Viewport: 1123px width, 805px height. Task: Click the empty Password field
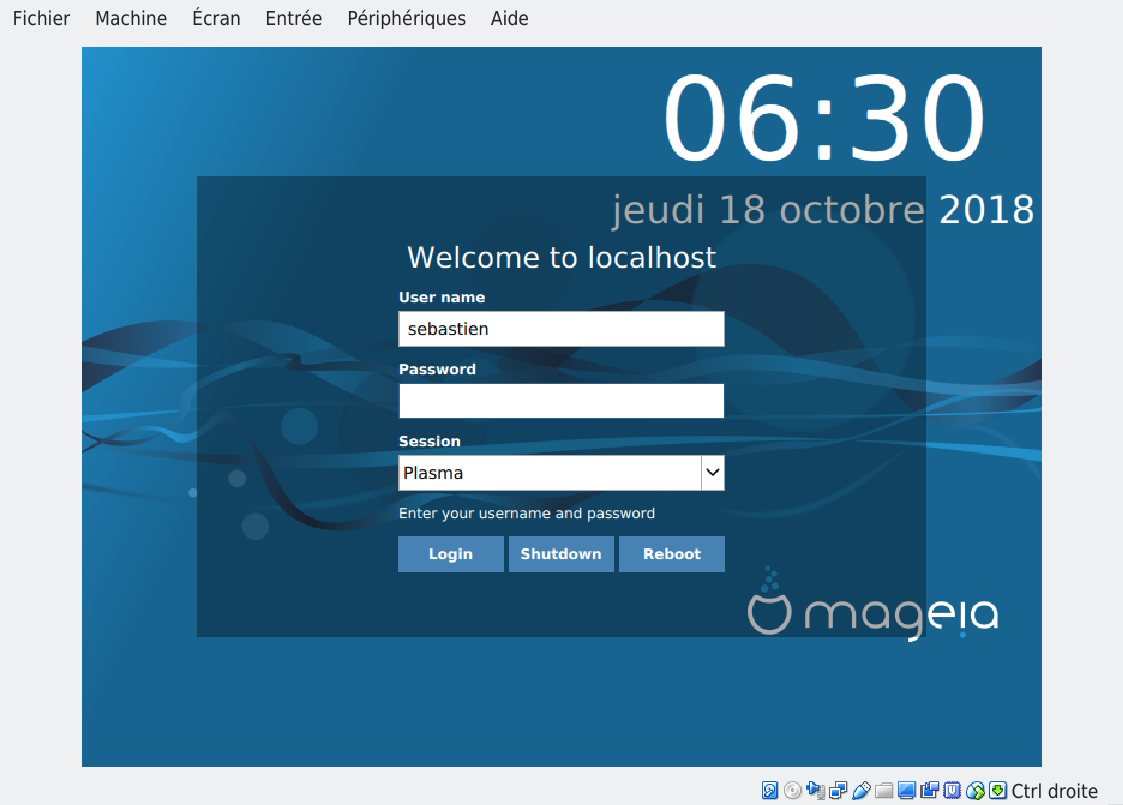point(562,401)
